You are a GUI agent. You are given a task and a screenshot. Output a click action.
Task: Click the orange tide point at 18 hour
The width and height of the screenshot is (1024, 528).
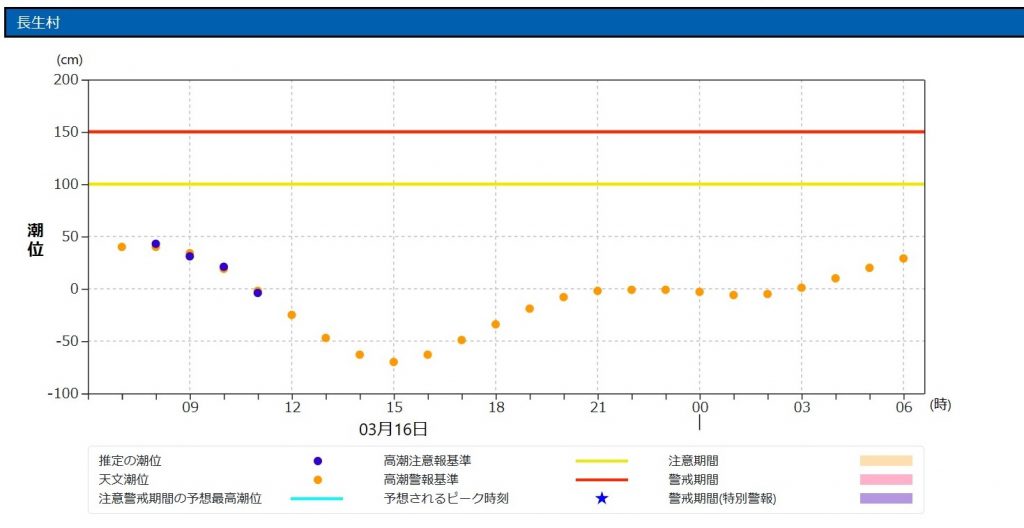tap(495, 324)
